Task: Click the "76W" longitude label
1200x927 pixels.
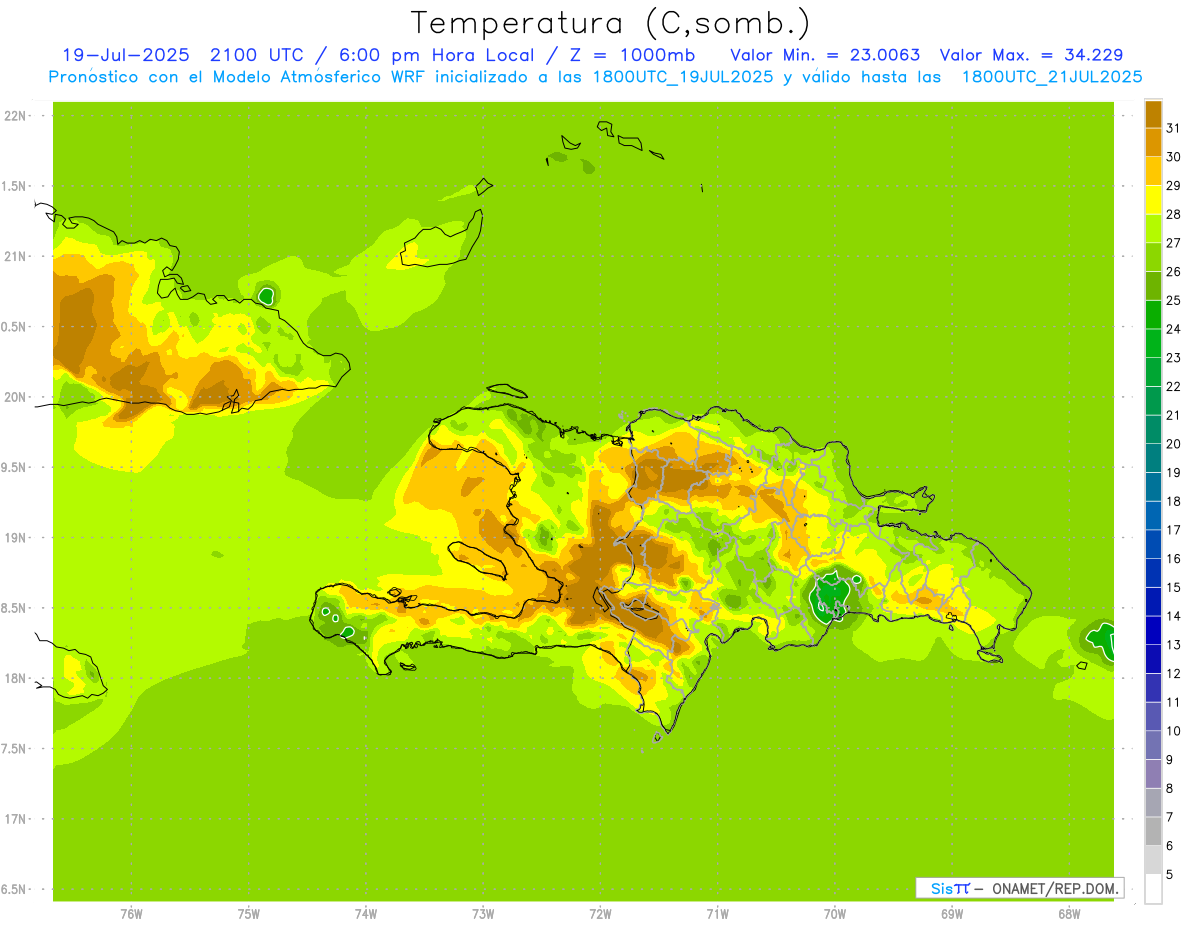Action: (x=131, y=914)
